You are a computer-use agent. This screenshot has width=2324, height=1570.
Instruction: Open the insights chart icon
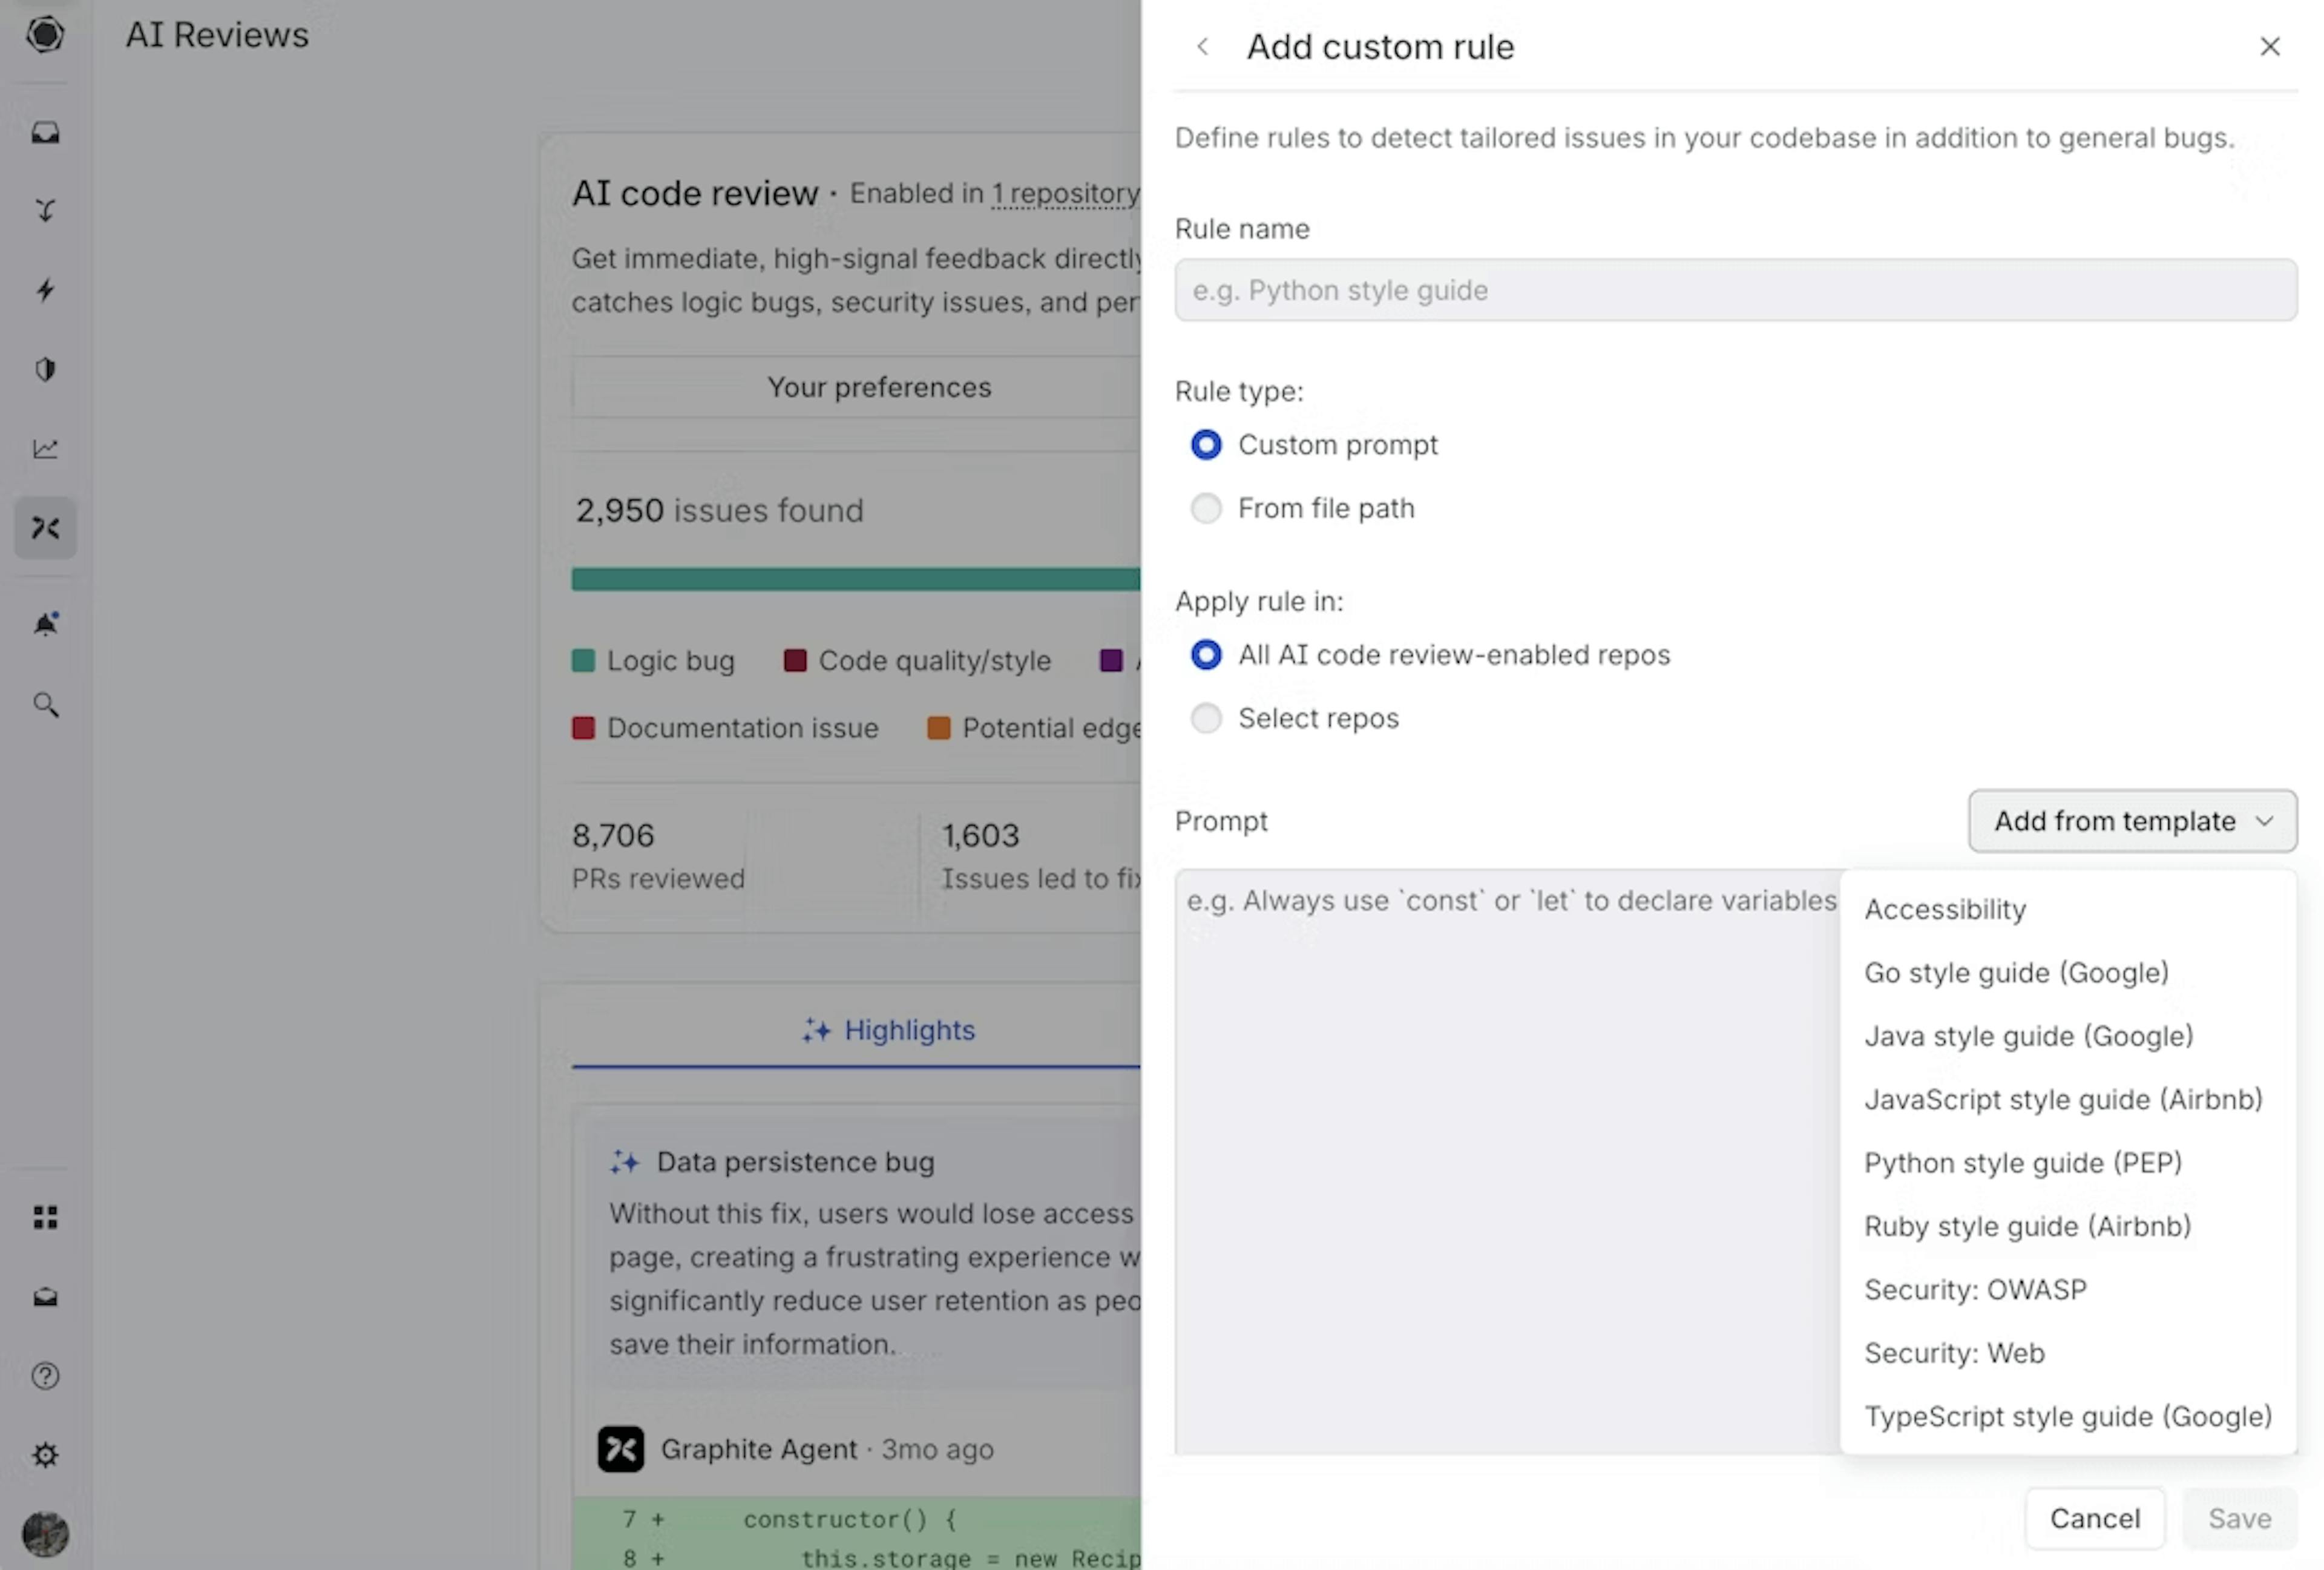[x=45, y=449]
